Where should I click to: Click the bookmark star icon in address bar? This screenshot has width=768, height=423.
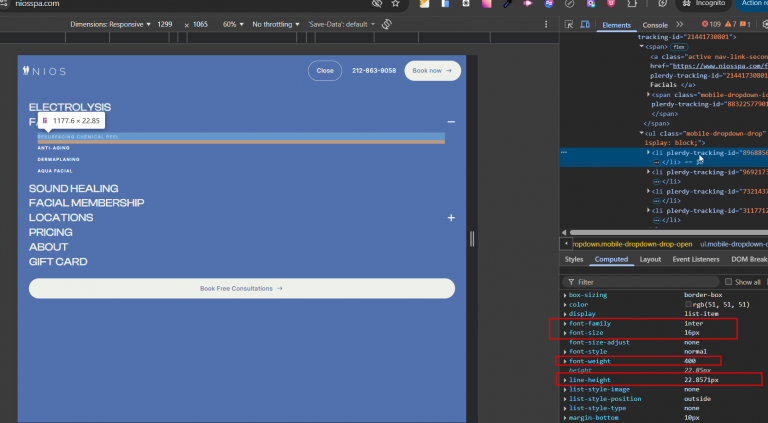[x=396, y=3]
